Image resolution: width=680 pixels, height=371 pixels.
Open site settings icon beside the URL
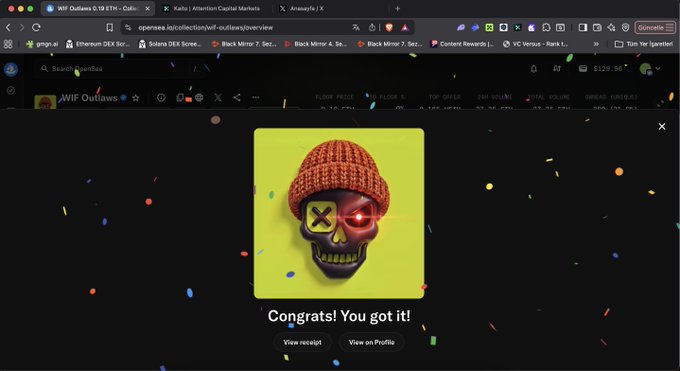(x=128, y=27)
